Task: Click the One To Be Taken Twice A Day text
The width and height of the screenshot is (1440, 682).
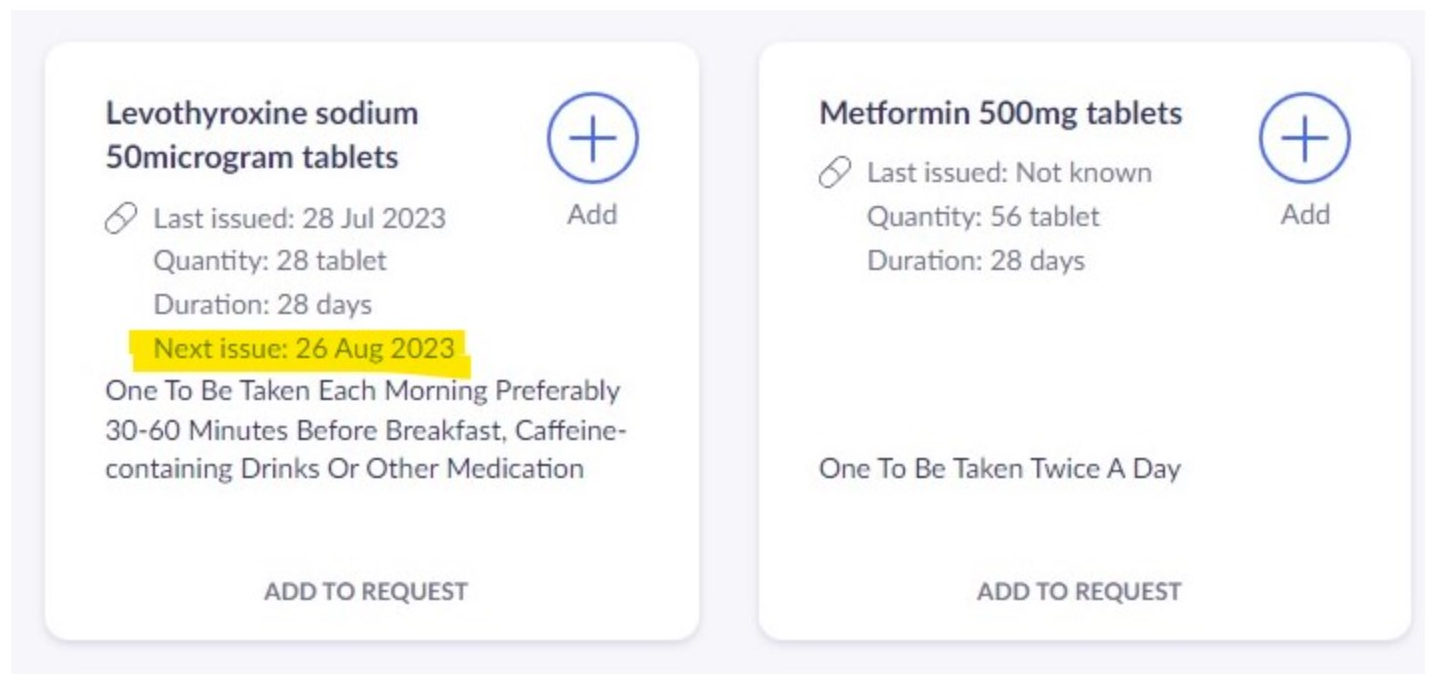Action: [999, 468]
